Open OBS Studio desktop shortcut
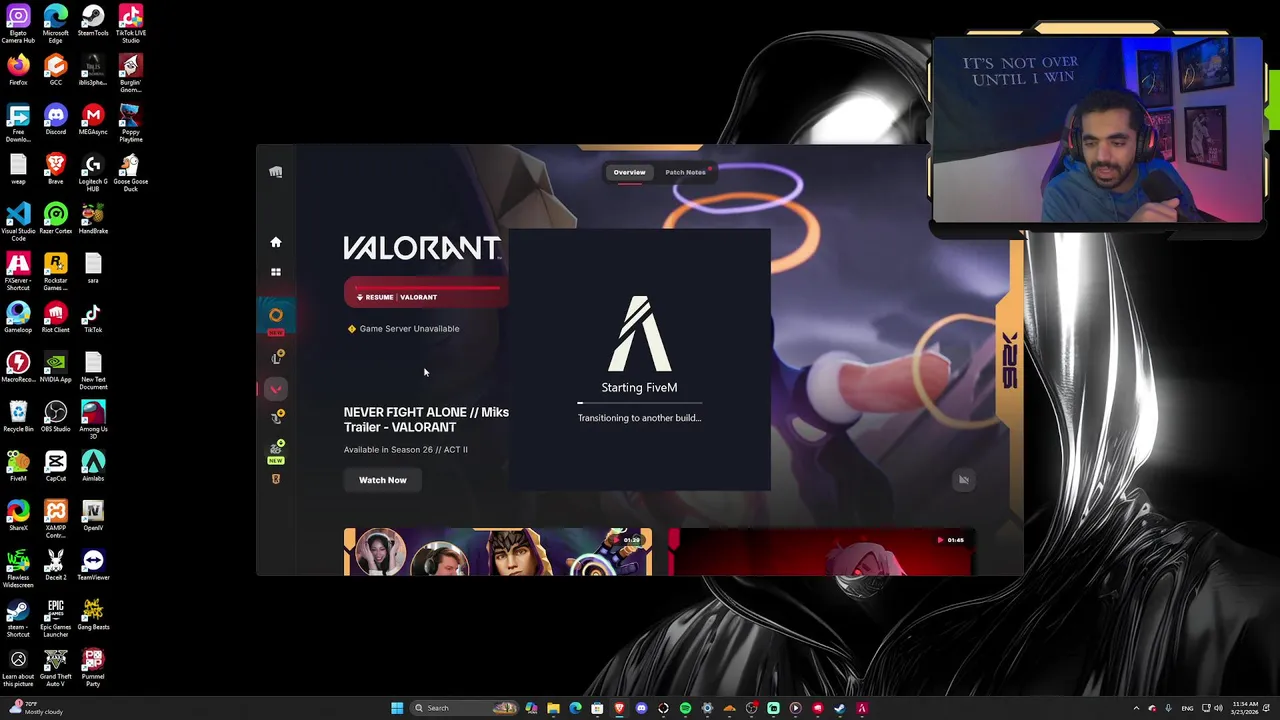The width and height of the screenshot is (1280, 720). [56, 417]
